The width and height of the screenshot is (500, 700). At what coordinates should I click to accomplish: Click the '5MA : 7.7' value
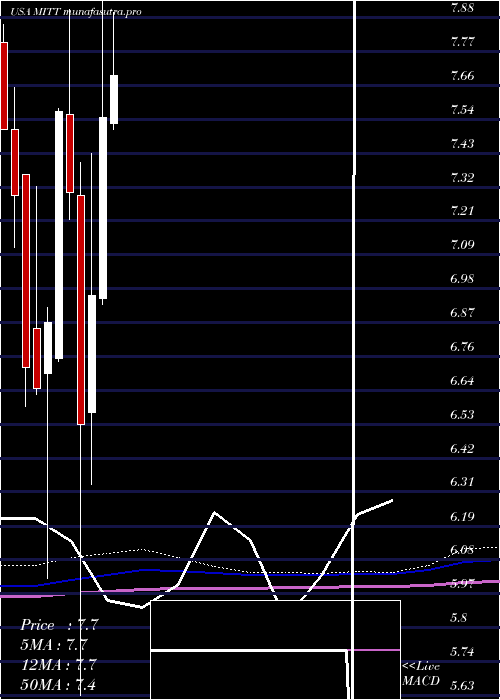pos(54,645)
